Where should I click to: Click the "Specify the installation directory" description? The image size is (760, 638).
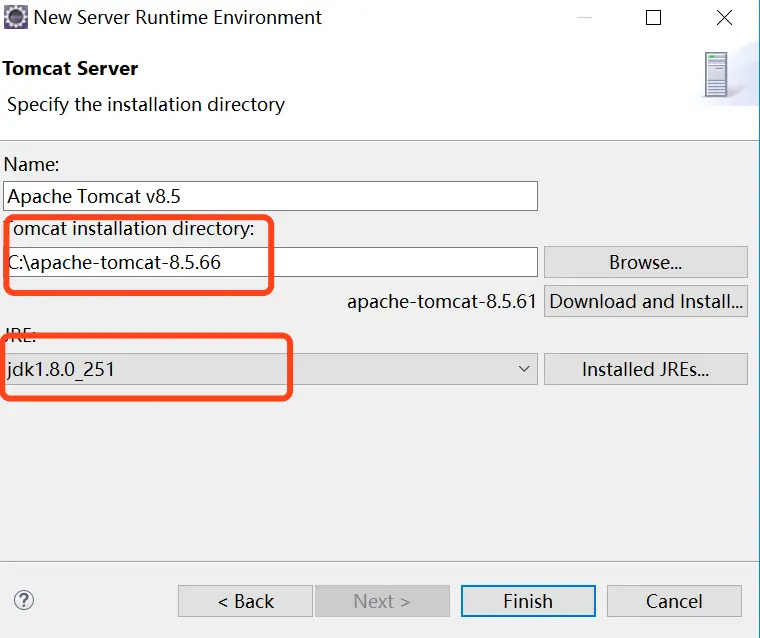tap(146, 104)
